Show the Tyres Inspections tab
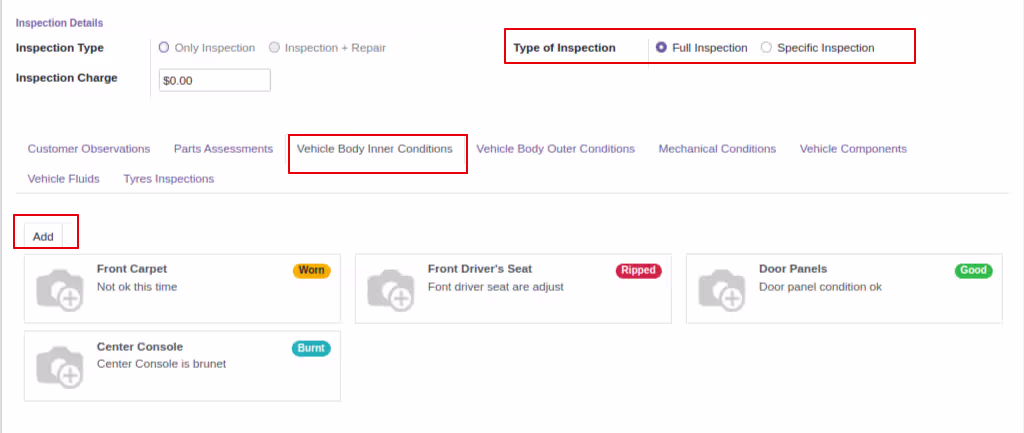Screen dimensions: 1024x433 click(168, 179)
